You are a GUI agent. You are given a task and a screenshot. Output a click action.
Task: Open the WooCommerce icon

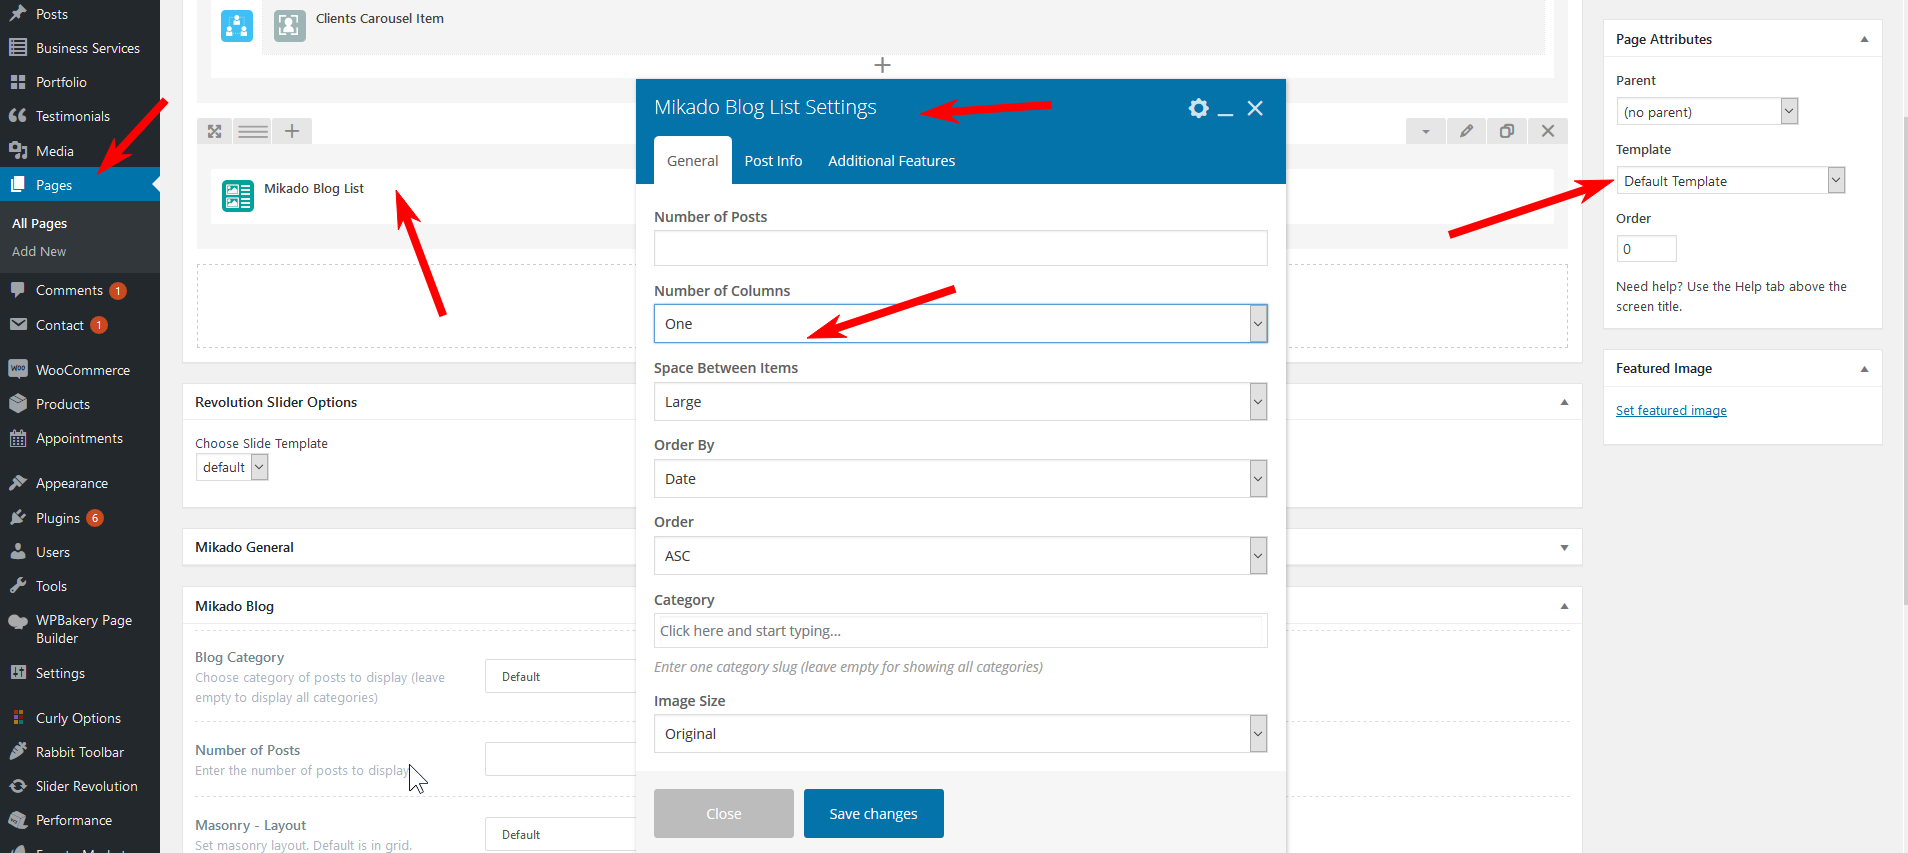point(18,369)
